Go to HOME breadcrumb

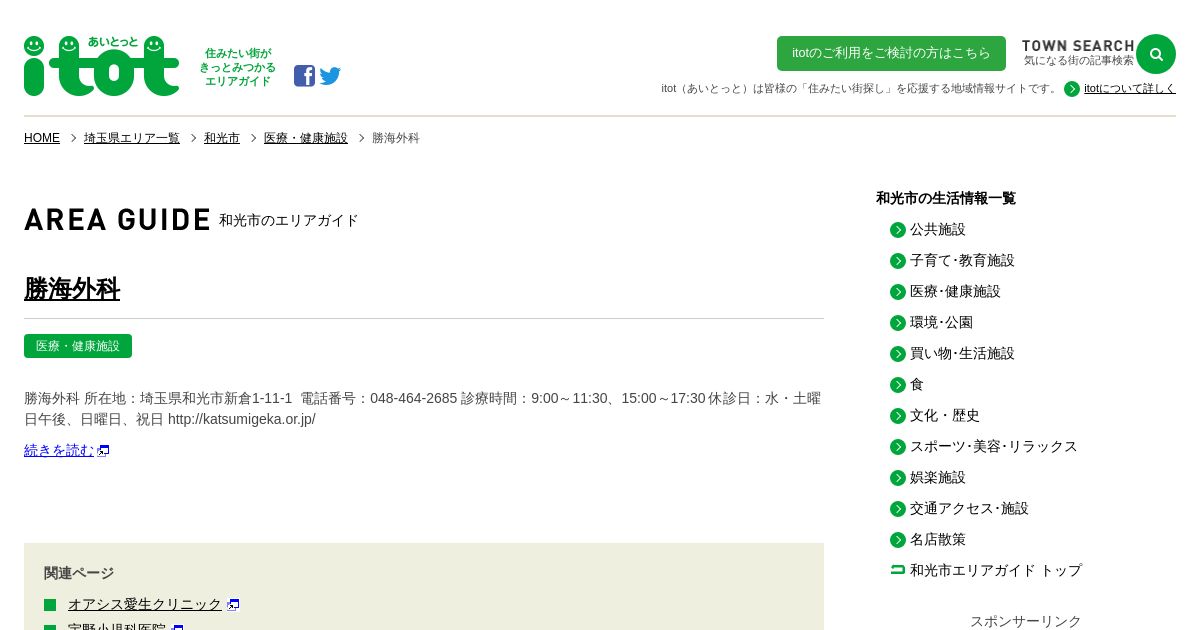click(42, 138)
